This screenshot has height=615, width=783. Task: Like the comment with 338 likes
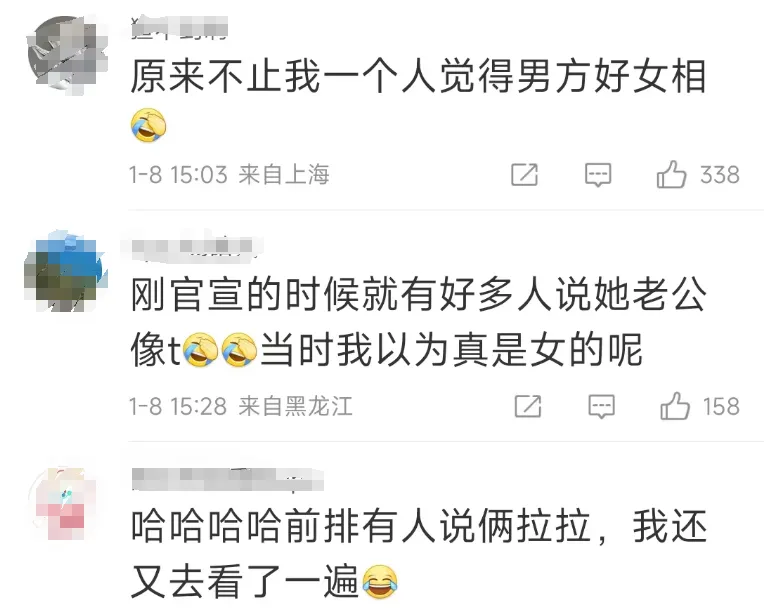671,174
